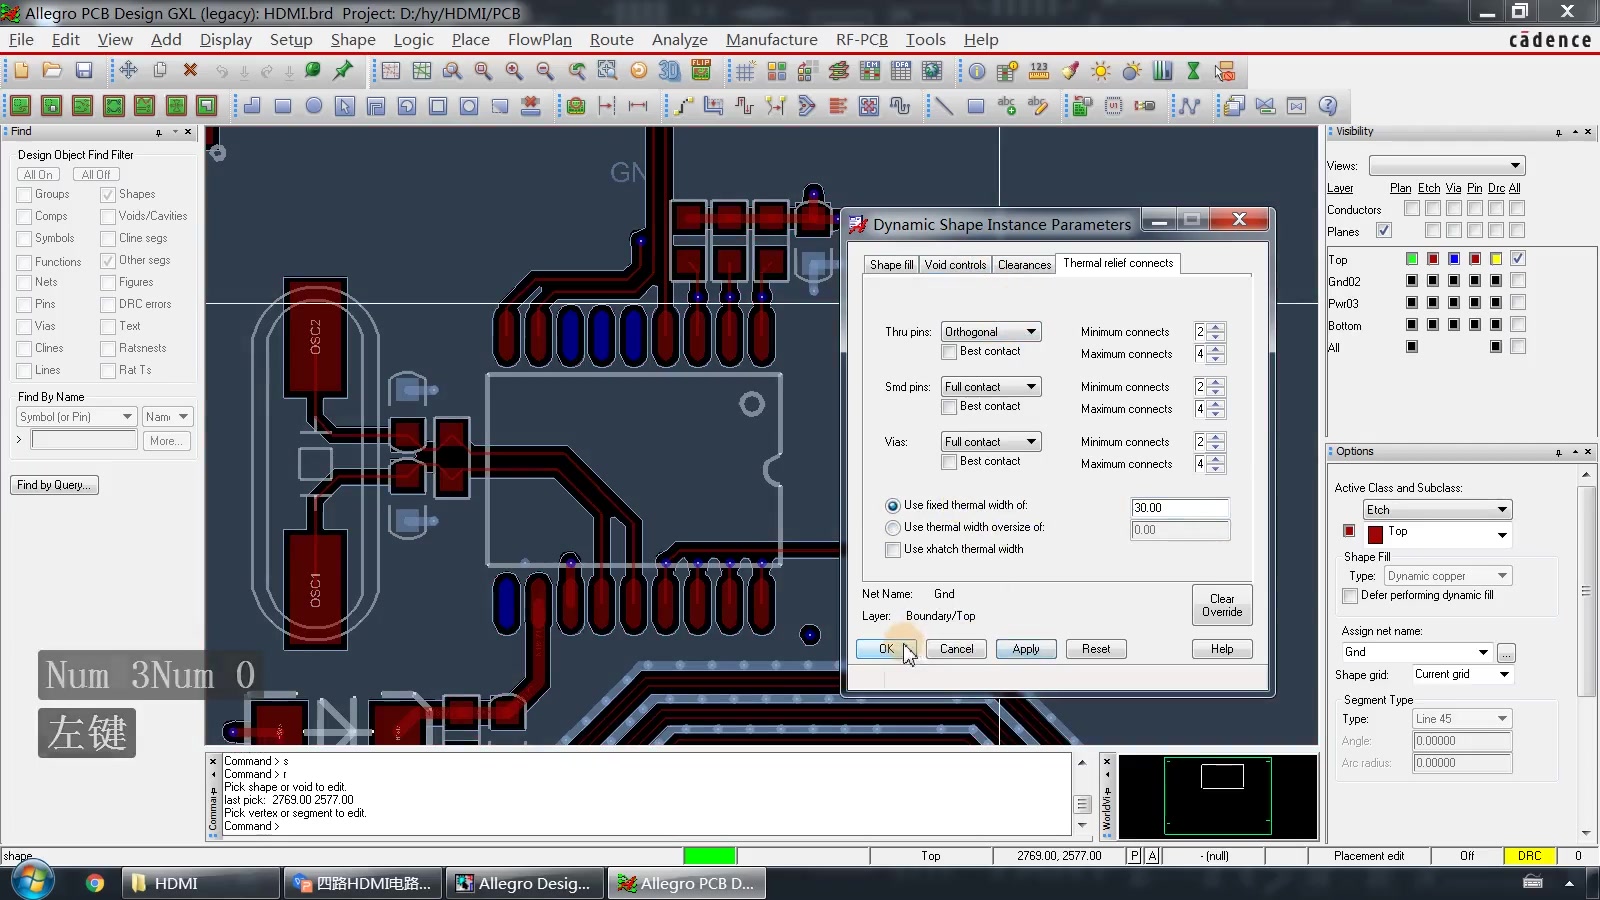Open the Constraint Manager CM icon

(x=870, y=71)
